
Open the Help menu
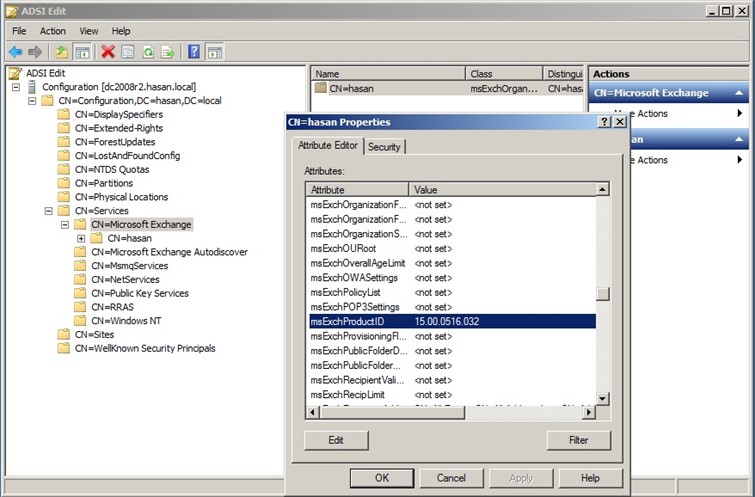[121, 31]
